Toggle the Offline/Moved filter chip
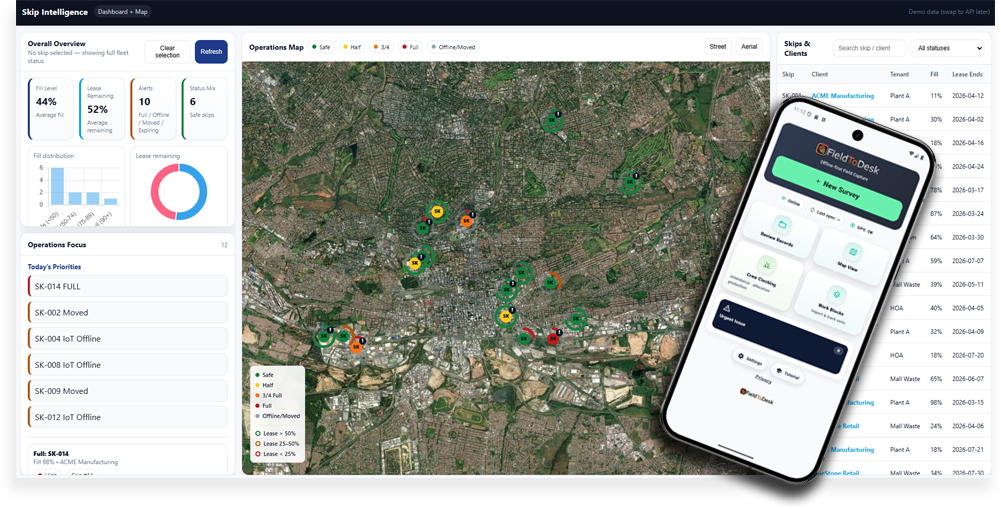Viewport: 1001px width, 509px height. 453,47
